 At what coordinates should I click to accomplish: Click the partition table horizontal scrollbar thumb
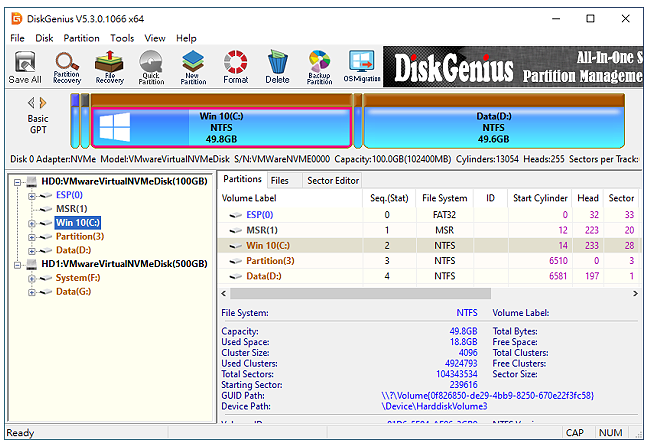[x=361, y=293]
